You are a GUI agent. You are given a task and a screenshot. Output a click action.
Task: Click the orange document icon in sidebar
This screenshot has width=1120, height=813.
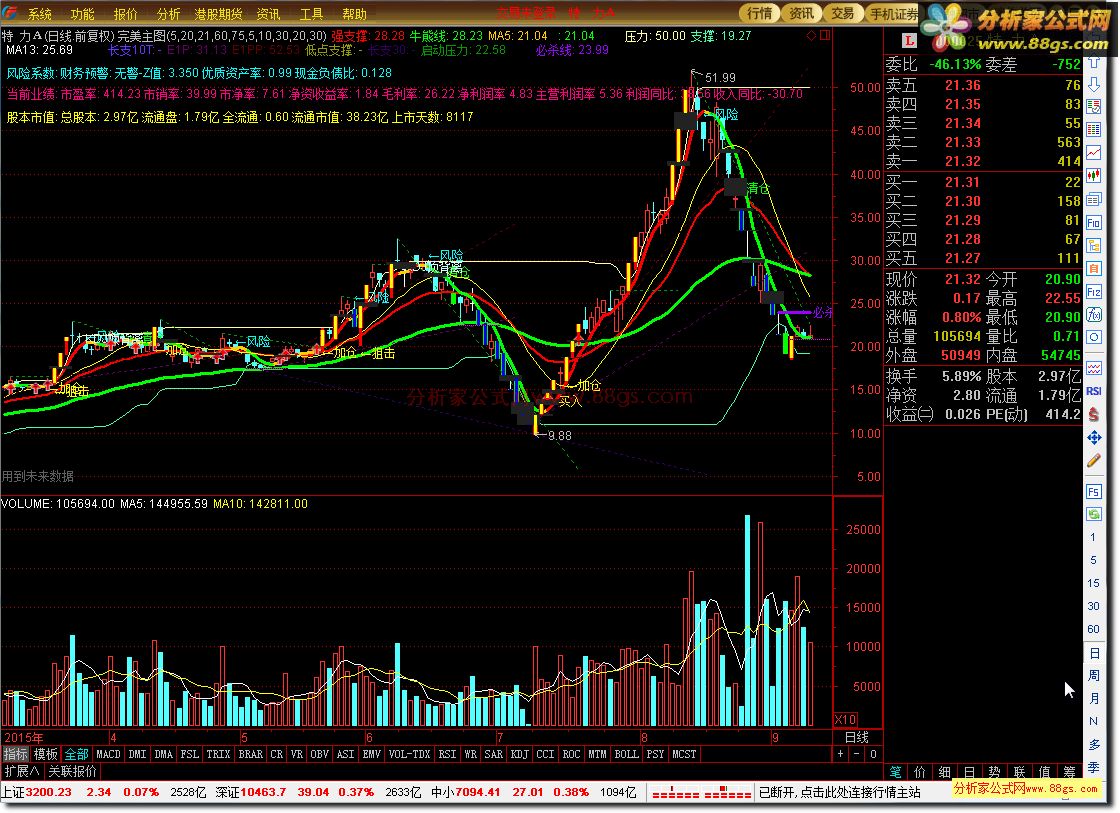point(1094,269)
